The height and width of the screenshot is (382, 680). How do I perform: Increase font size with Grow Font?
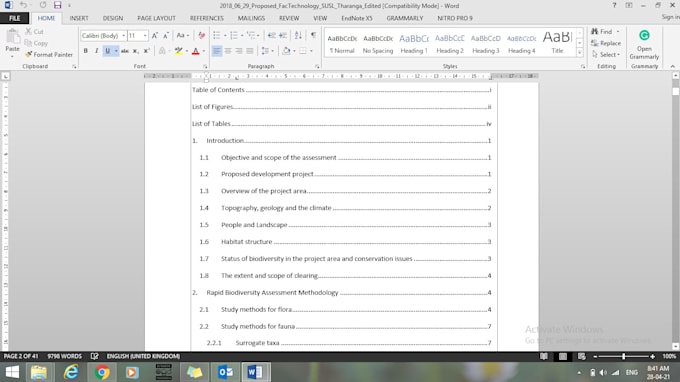pyautogui.click(x=154, y=35)
